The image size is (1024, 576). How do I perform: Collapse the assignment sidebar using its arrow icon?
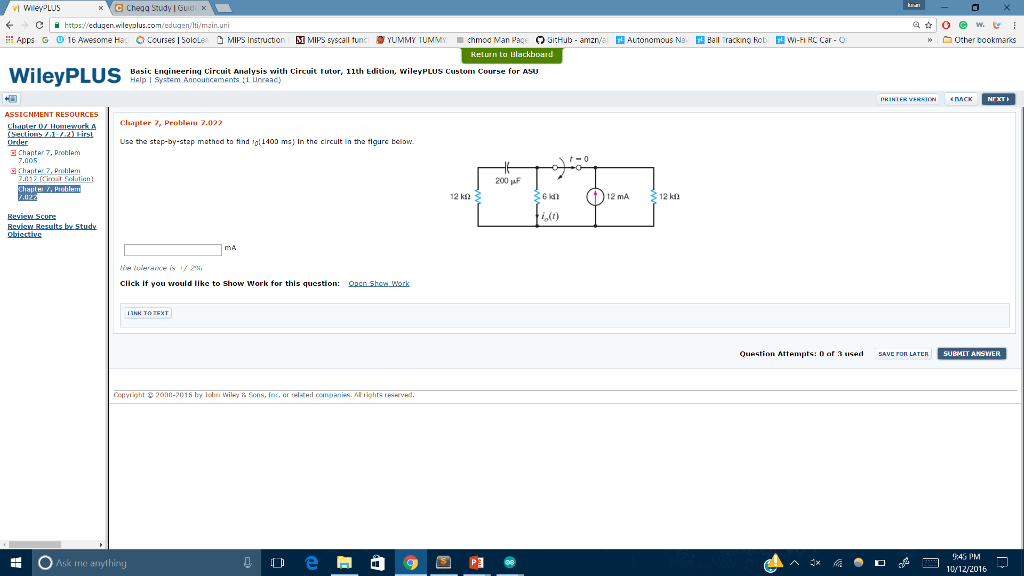click(x=12, y=98)
